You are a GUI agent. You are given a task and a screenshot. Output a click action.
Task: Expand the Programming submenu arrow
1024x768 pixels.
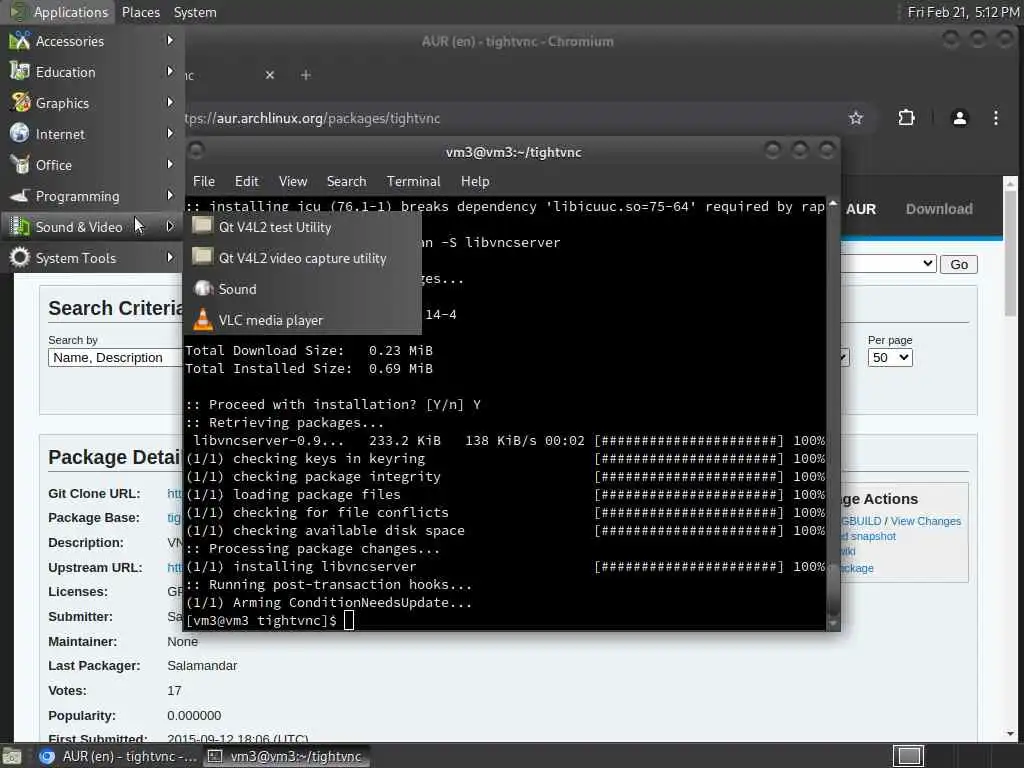pyautogui.click(x=170, y=195)
